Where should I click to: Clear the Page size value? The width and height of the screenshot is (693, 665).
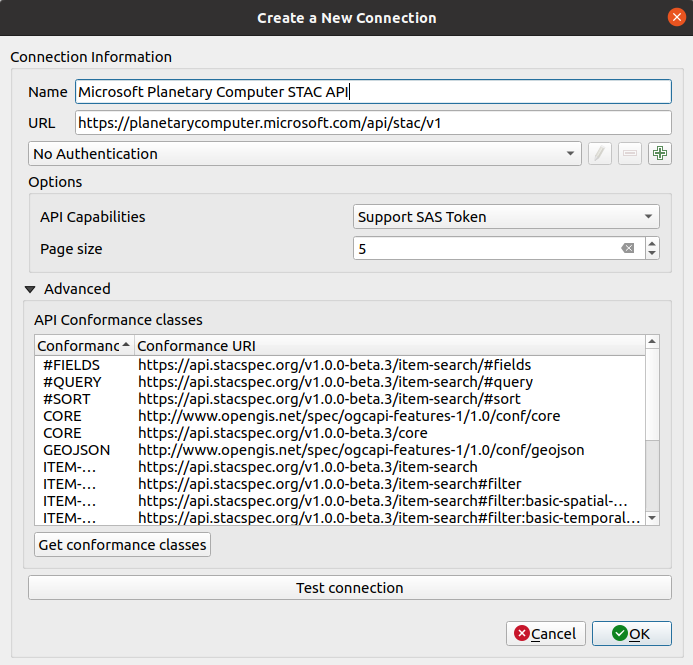tap(628, 248)
